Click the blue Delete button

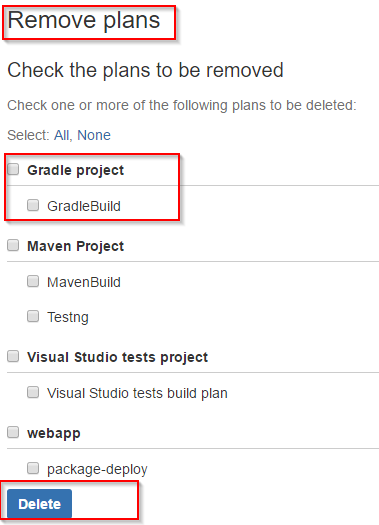(40, 504)
